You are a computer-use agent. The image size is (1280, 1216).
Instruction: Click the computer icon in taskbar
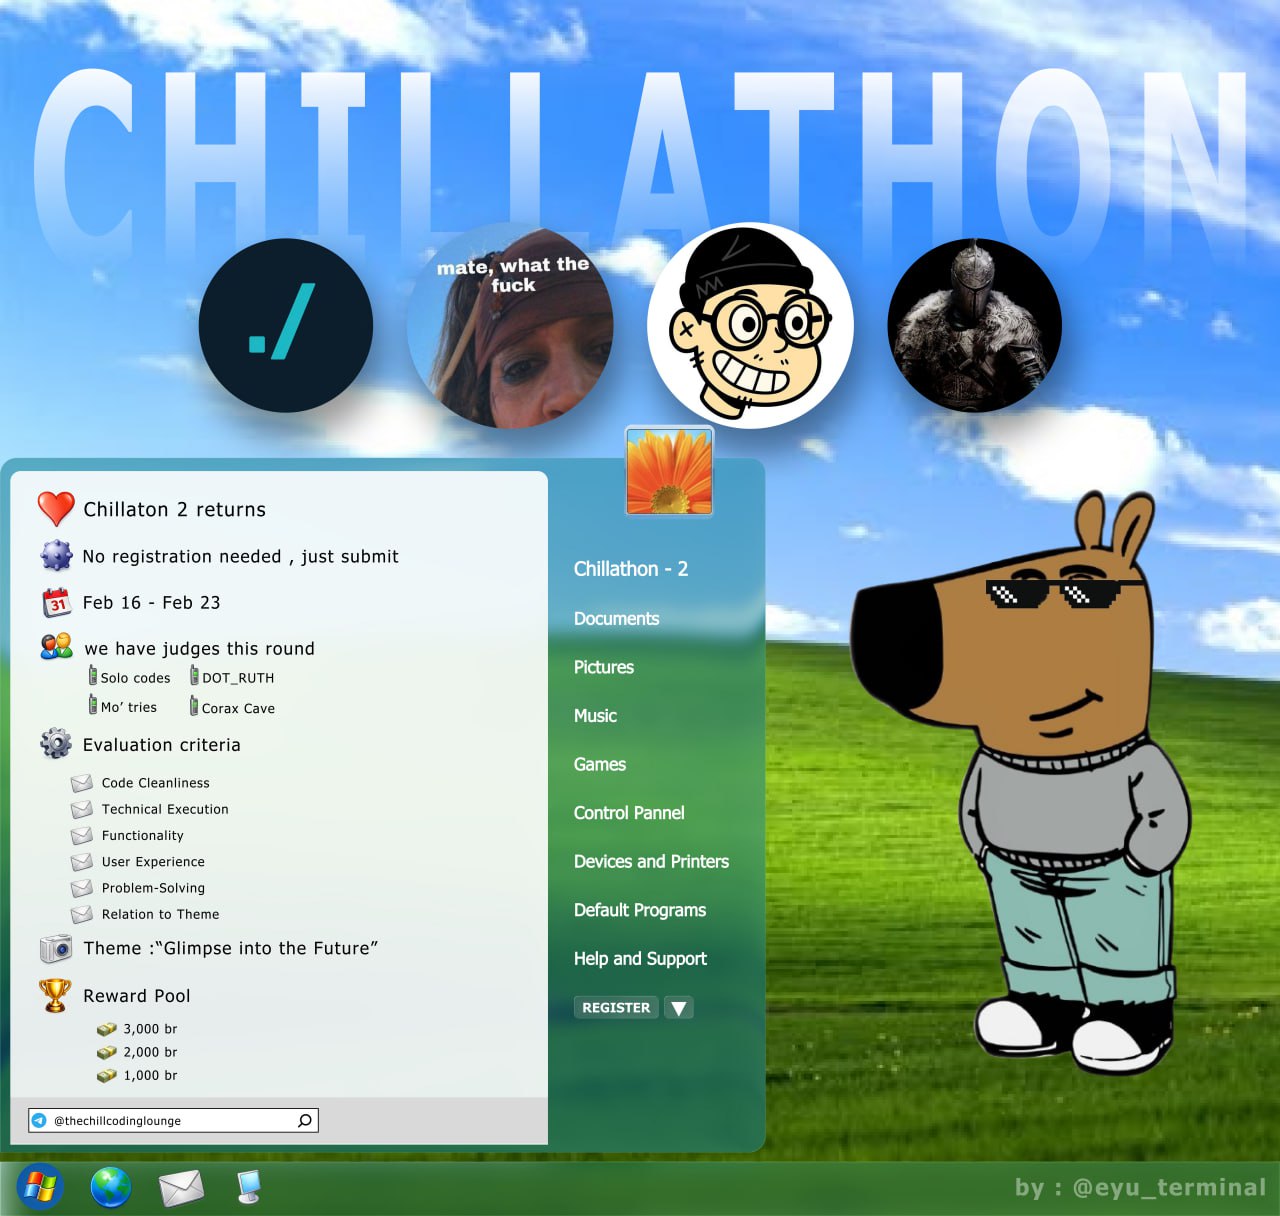[248, 1187]
